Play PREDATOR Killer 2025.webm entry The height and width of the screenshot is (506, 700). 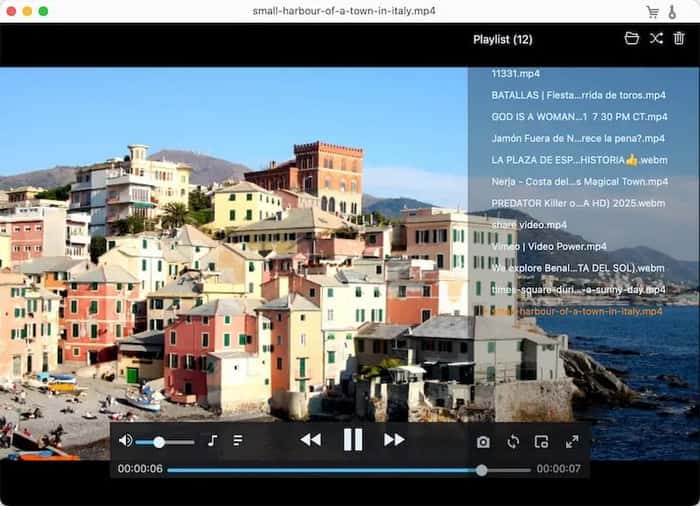coord(578,203)
